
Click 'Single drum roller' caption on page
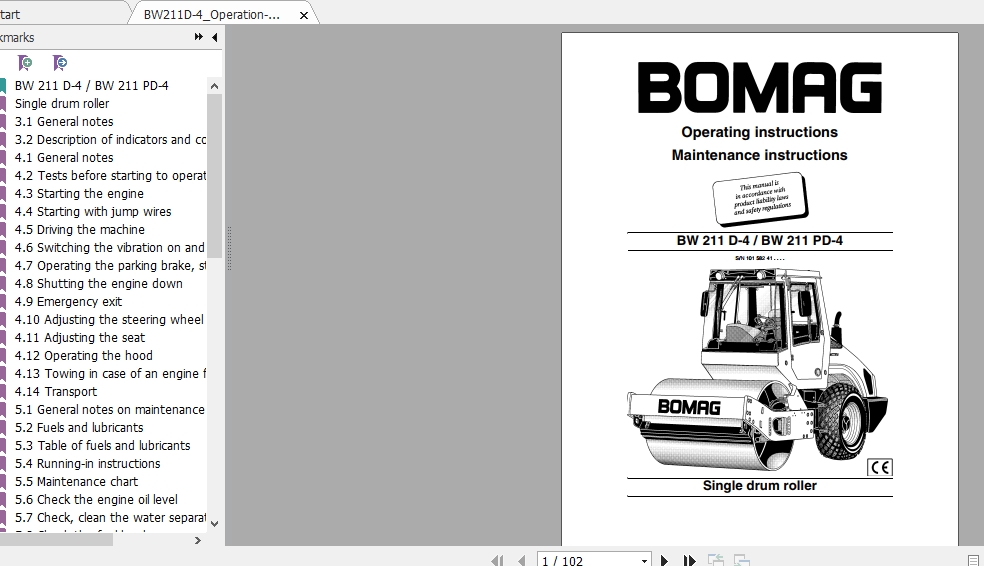point(759,486)
